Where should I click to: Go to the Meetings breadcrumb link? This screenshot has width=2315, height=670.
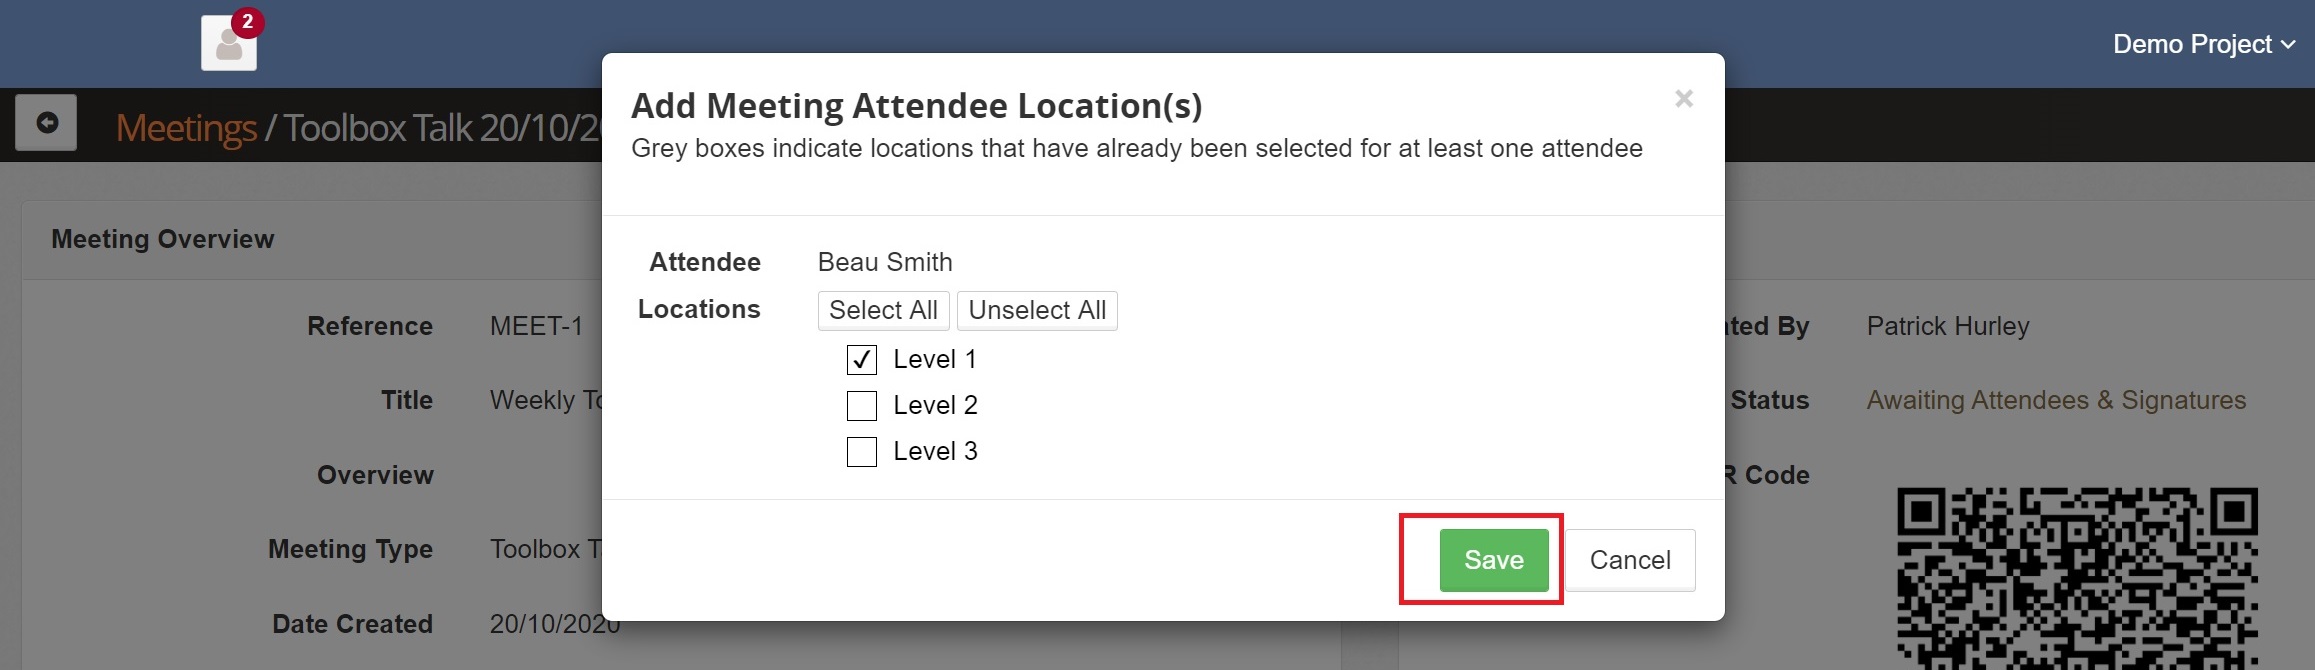click(186, 128)
